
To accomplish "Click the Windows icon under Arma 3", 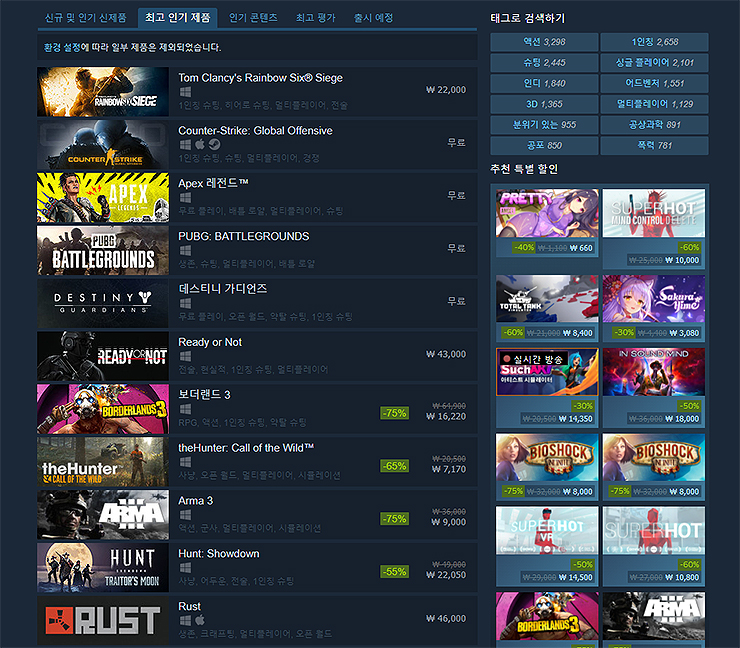I will coord(185,514).
